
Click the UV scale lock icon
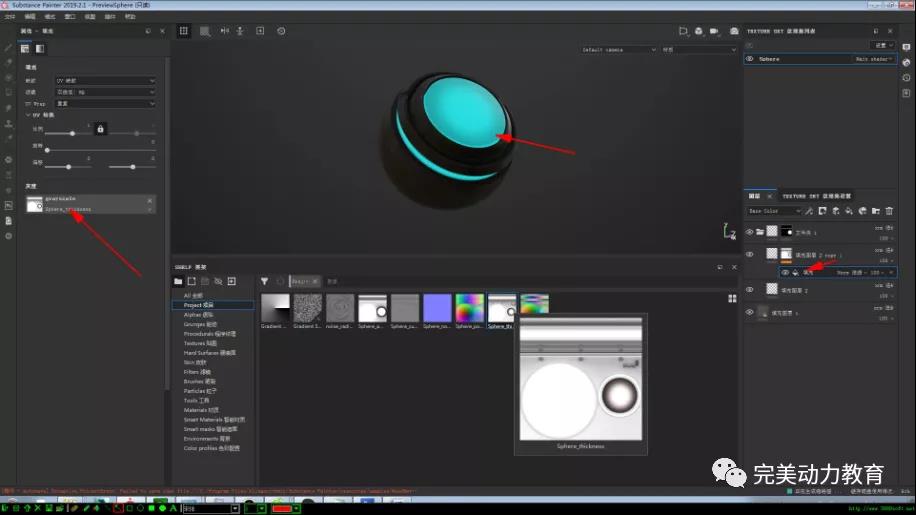[x=100, y=129]
